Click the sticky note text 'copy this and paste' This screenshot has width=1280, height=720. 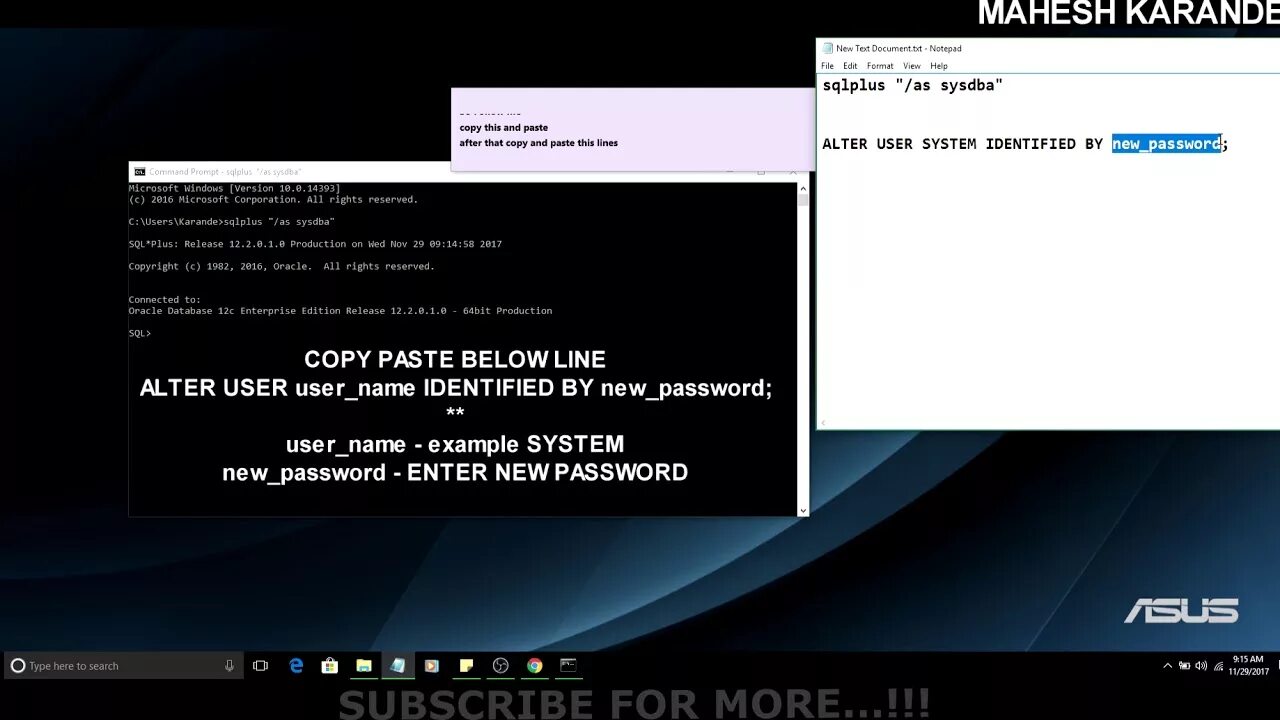point(504,128)
